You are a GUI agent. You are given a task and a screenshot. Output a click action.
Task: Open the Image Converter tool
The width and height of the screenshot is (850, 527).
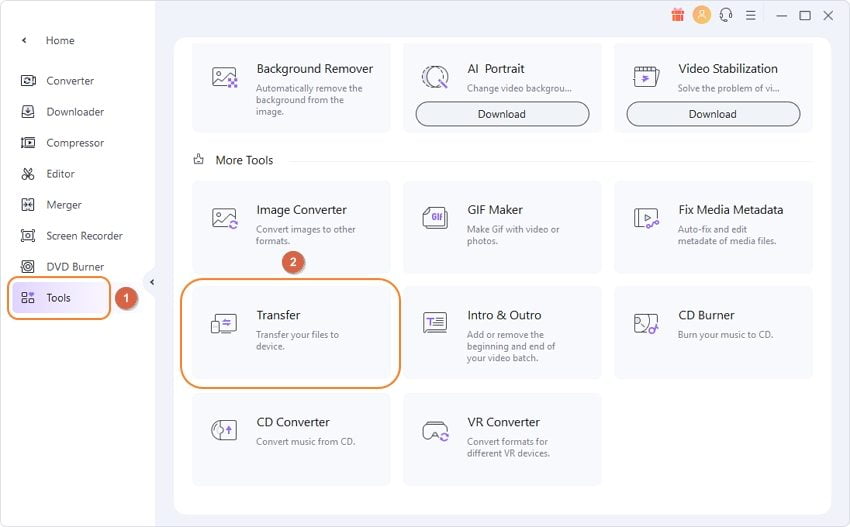(x=290, y=227)
